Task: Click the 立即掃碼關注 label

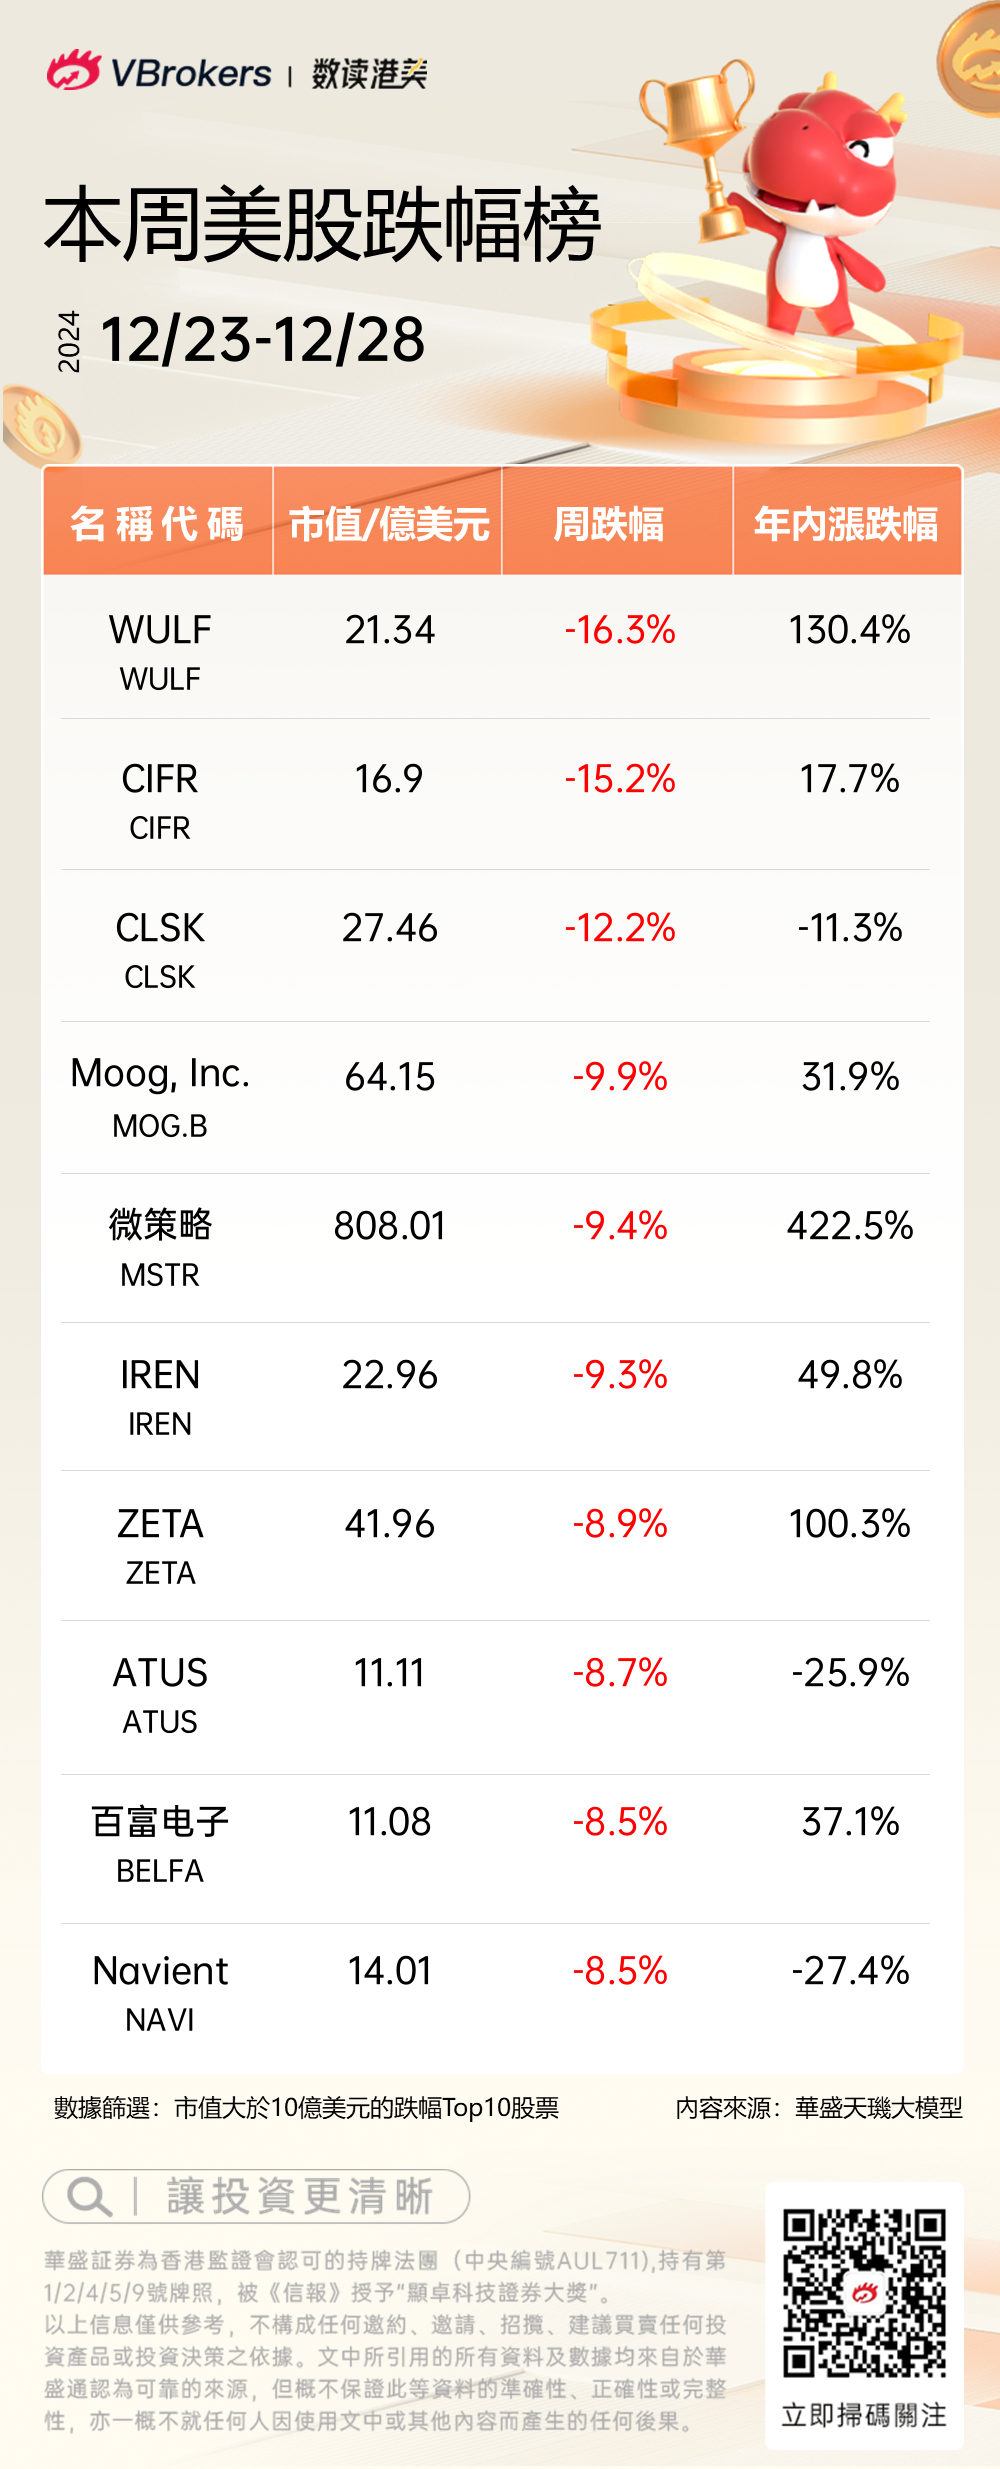Action: pyautogui.click(x=863, y=2415)
